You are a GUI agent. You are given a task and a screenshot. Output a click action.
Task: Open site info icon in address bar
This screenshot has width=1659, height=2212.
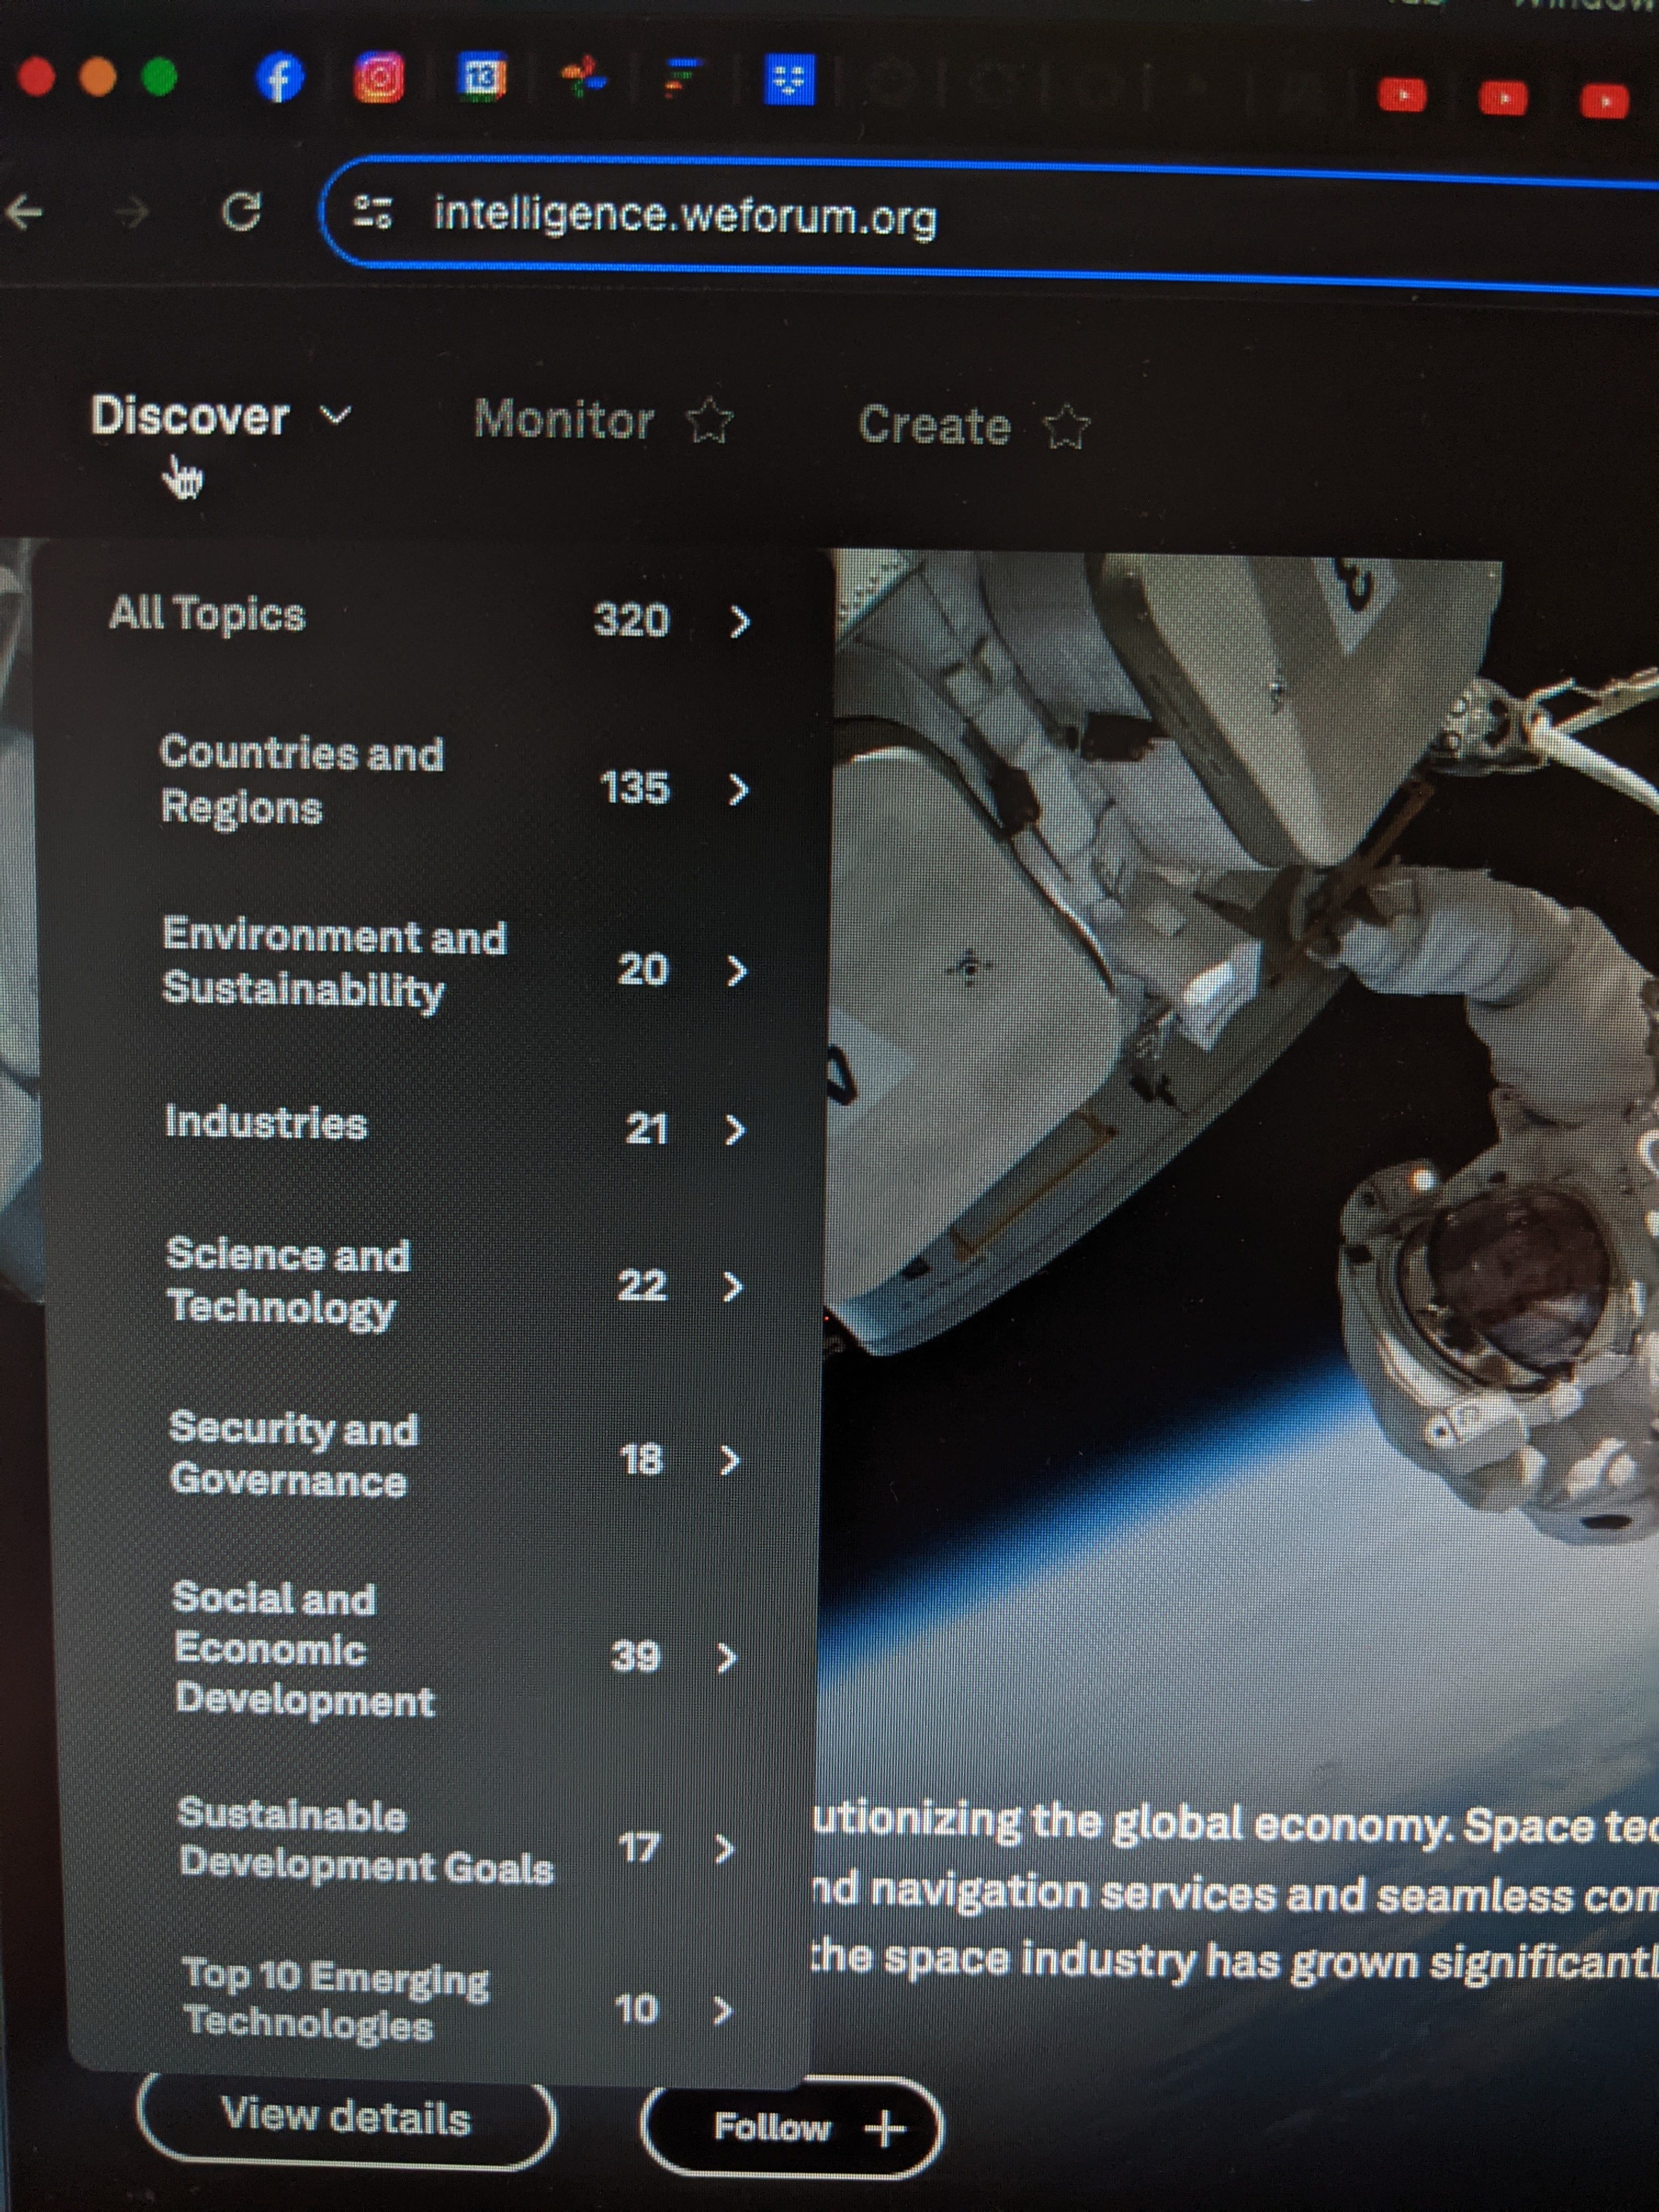(x=373, y=212)
